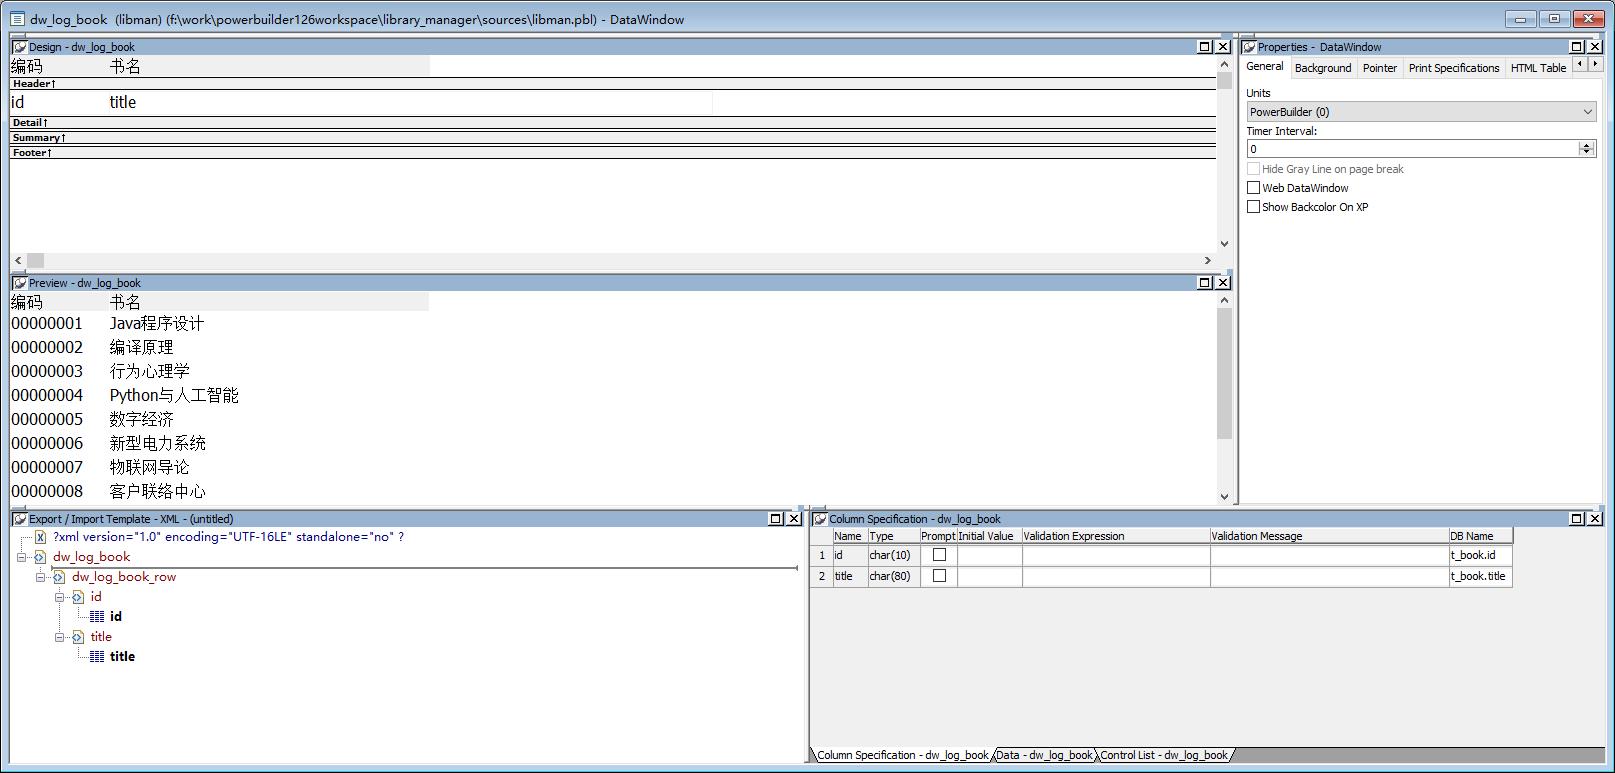This screenshot has width=1615, height=773.
Task: Check the Prompt box for the title column
Action: pos(939,576)
